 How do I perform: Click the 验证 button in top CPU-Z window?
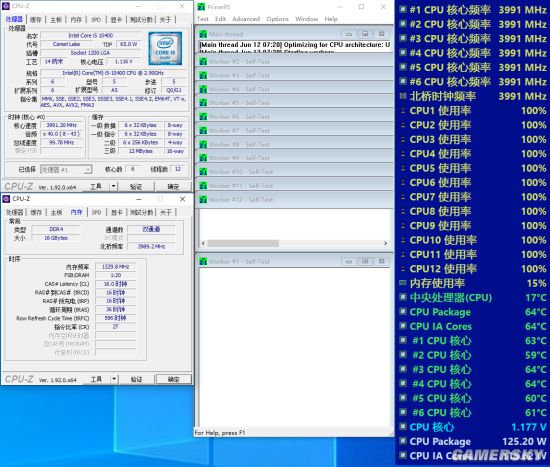click(136, 186)
